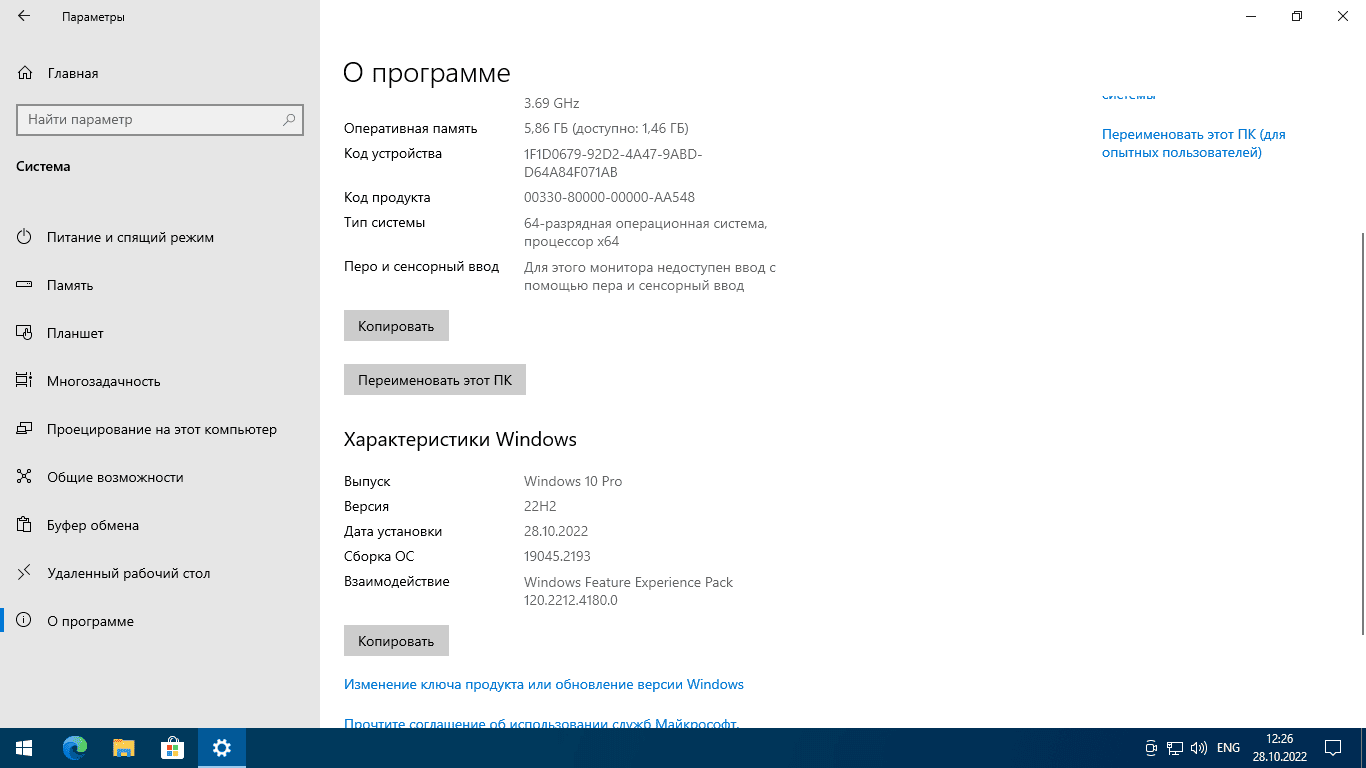
Task: Click the search magnifier icon
Action: click(x=289, y=119)
